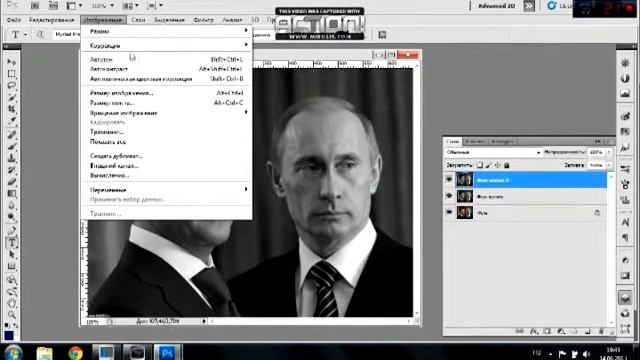Toggle lock image pixels brush icon

pos(489,165)
